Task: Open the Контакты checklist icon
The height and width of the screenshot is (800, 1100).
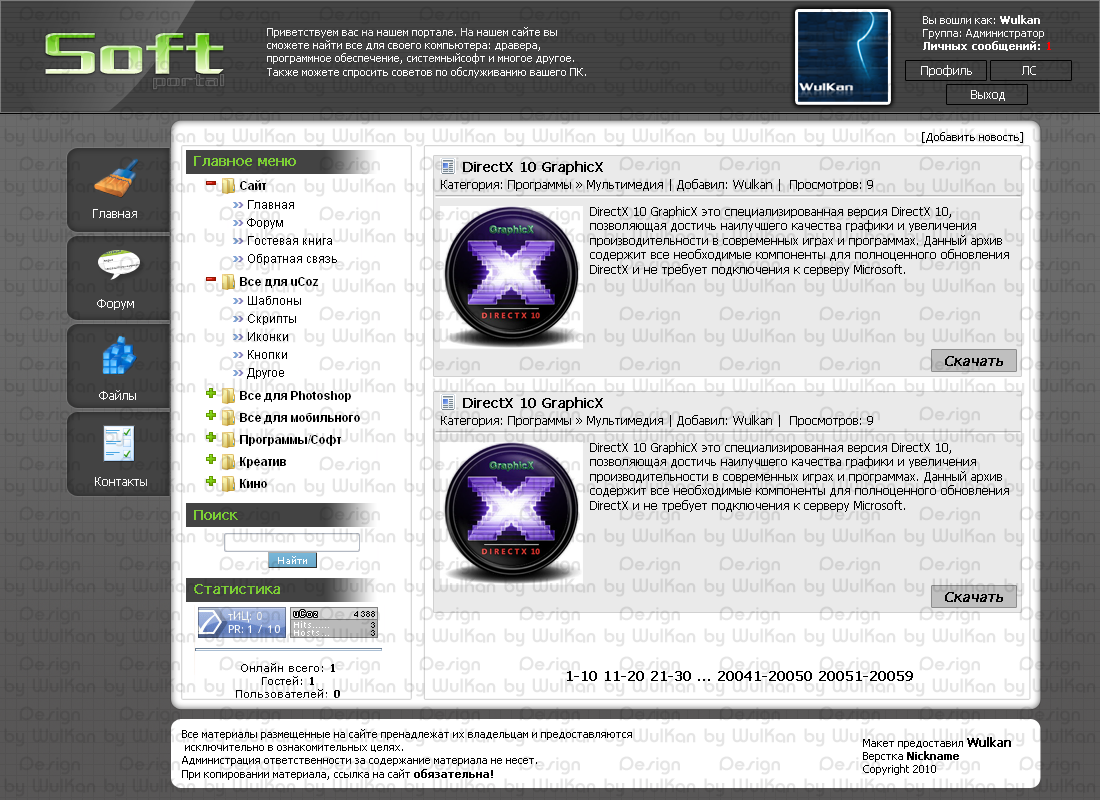Action: pyautogui.click(x=118, y=444)
